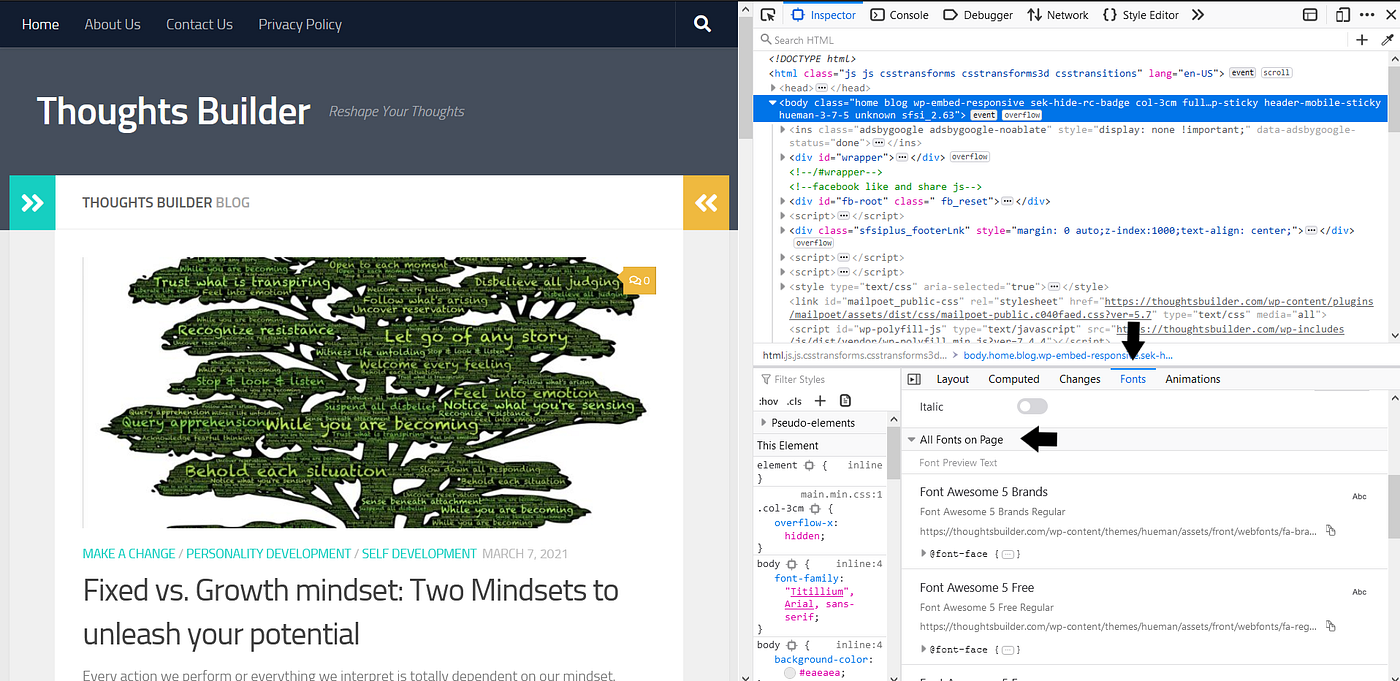Select the Layout sidebar tab
The image size is (1400, 681).
(x=953, y=379)
